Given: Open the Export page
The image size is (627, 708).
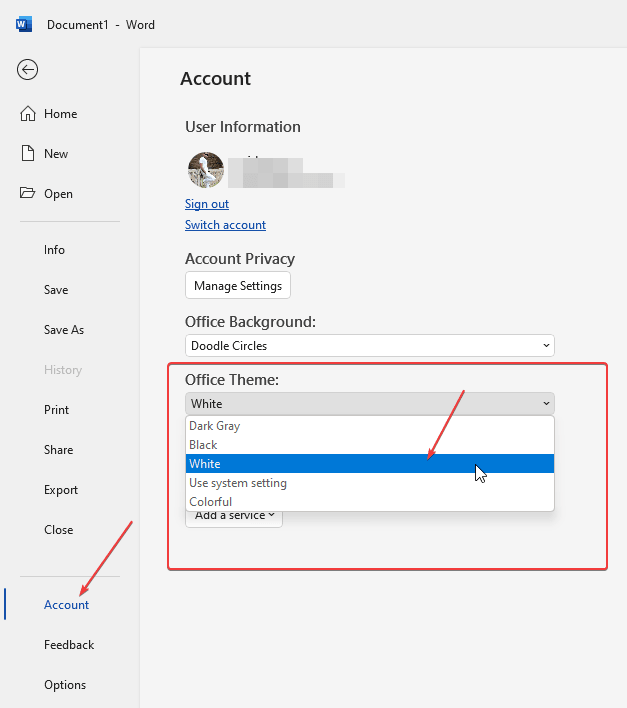Looking at the screenshot, I should pos(60,489).
